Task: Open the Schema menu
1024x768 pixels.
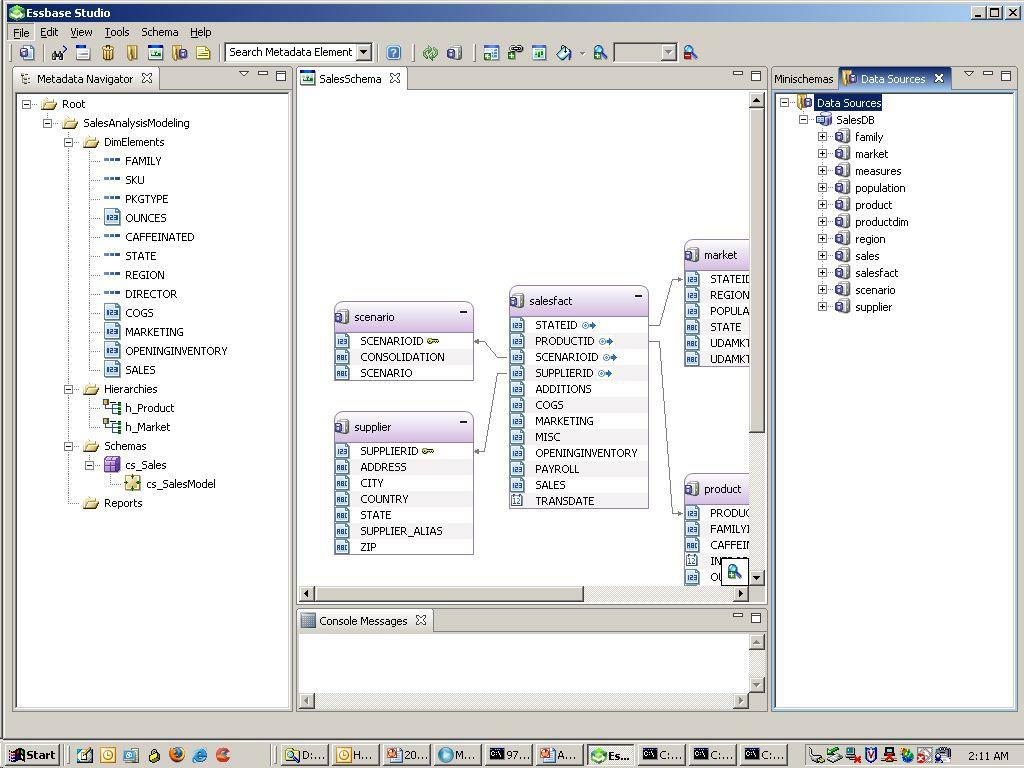Action: click(159, 32)
